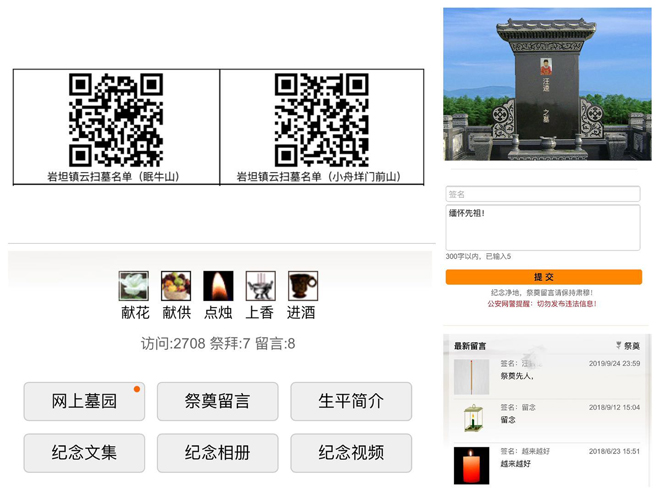Click the orange notification dot on 网上墓园
Viewport: 660px width, 495px height.
coord(137,389)
